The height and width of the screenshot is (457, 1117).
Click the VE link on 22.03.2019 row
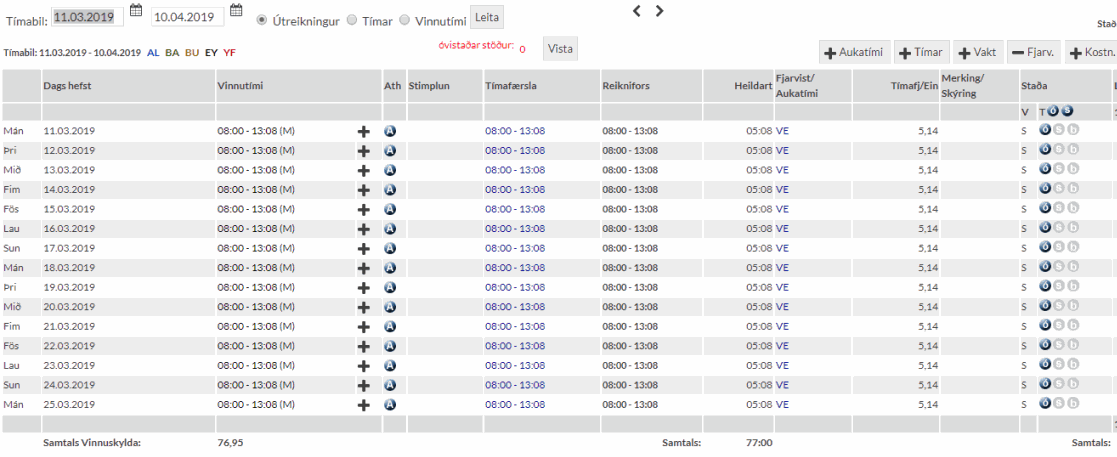[x=782, y=346]
